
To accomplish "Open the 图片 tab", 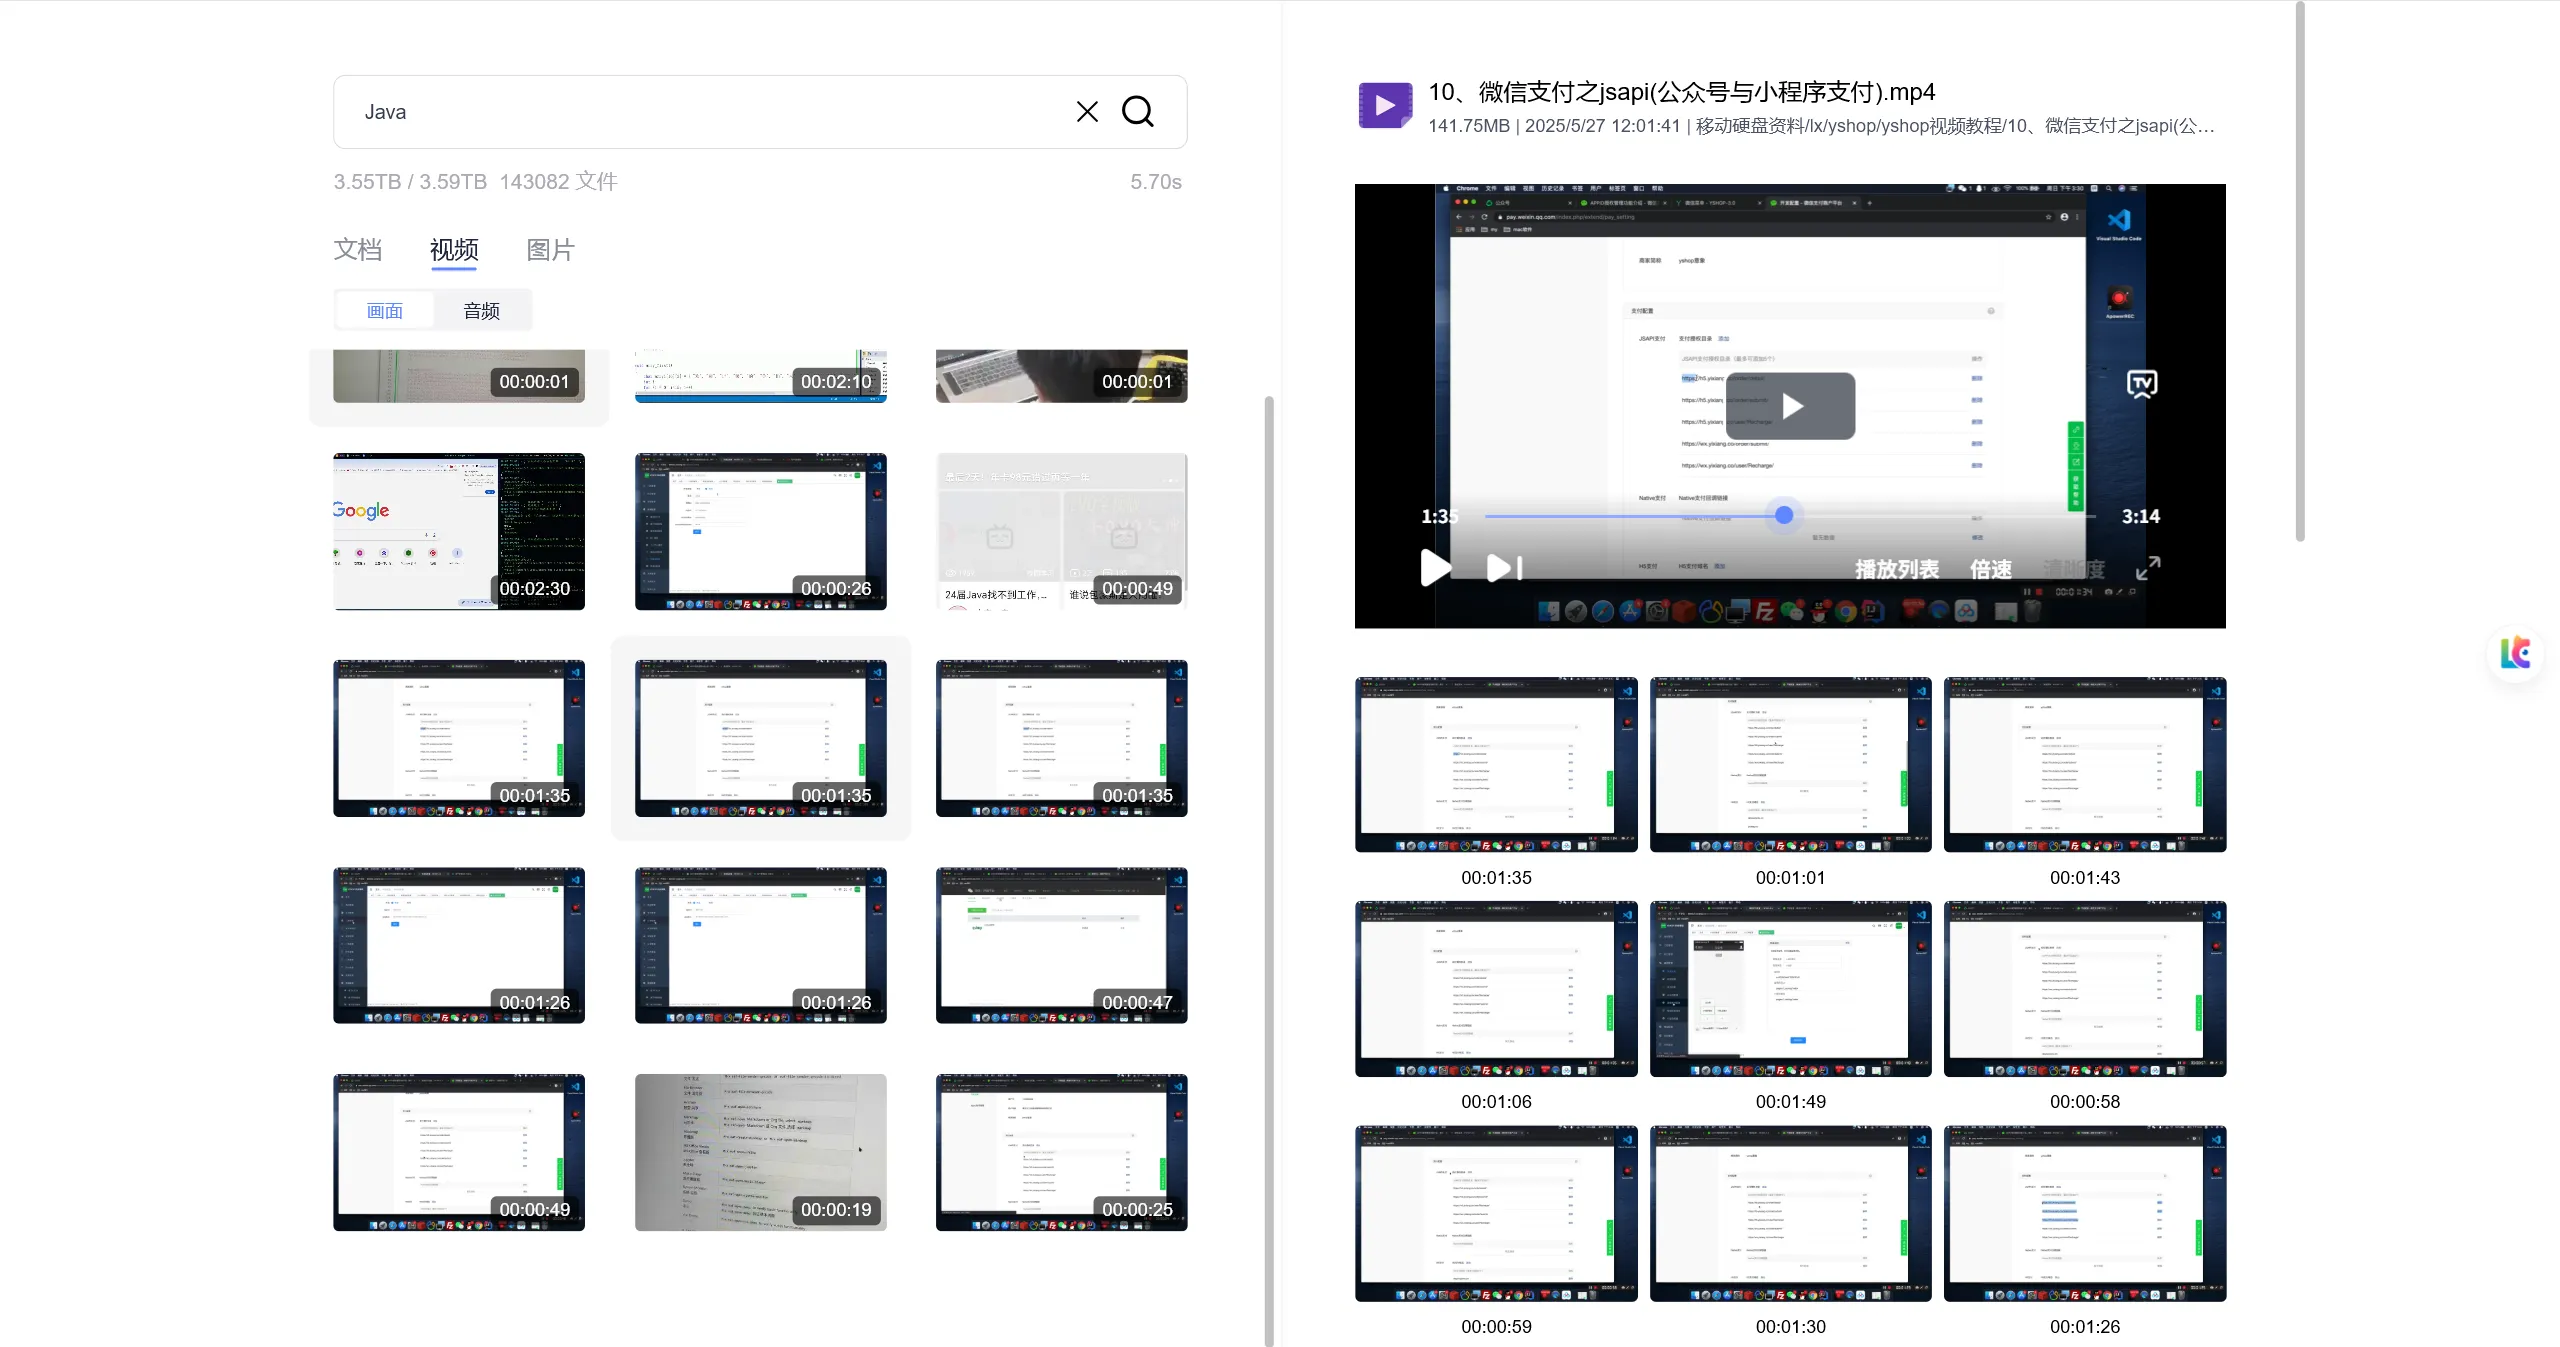I will [x=550, y=250].
